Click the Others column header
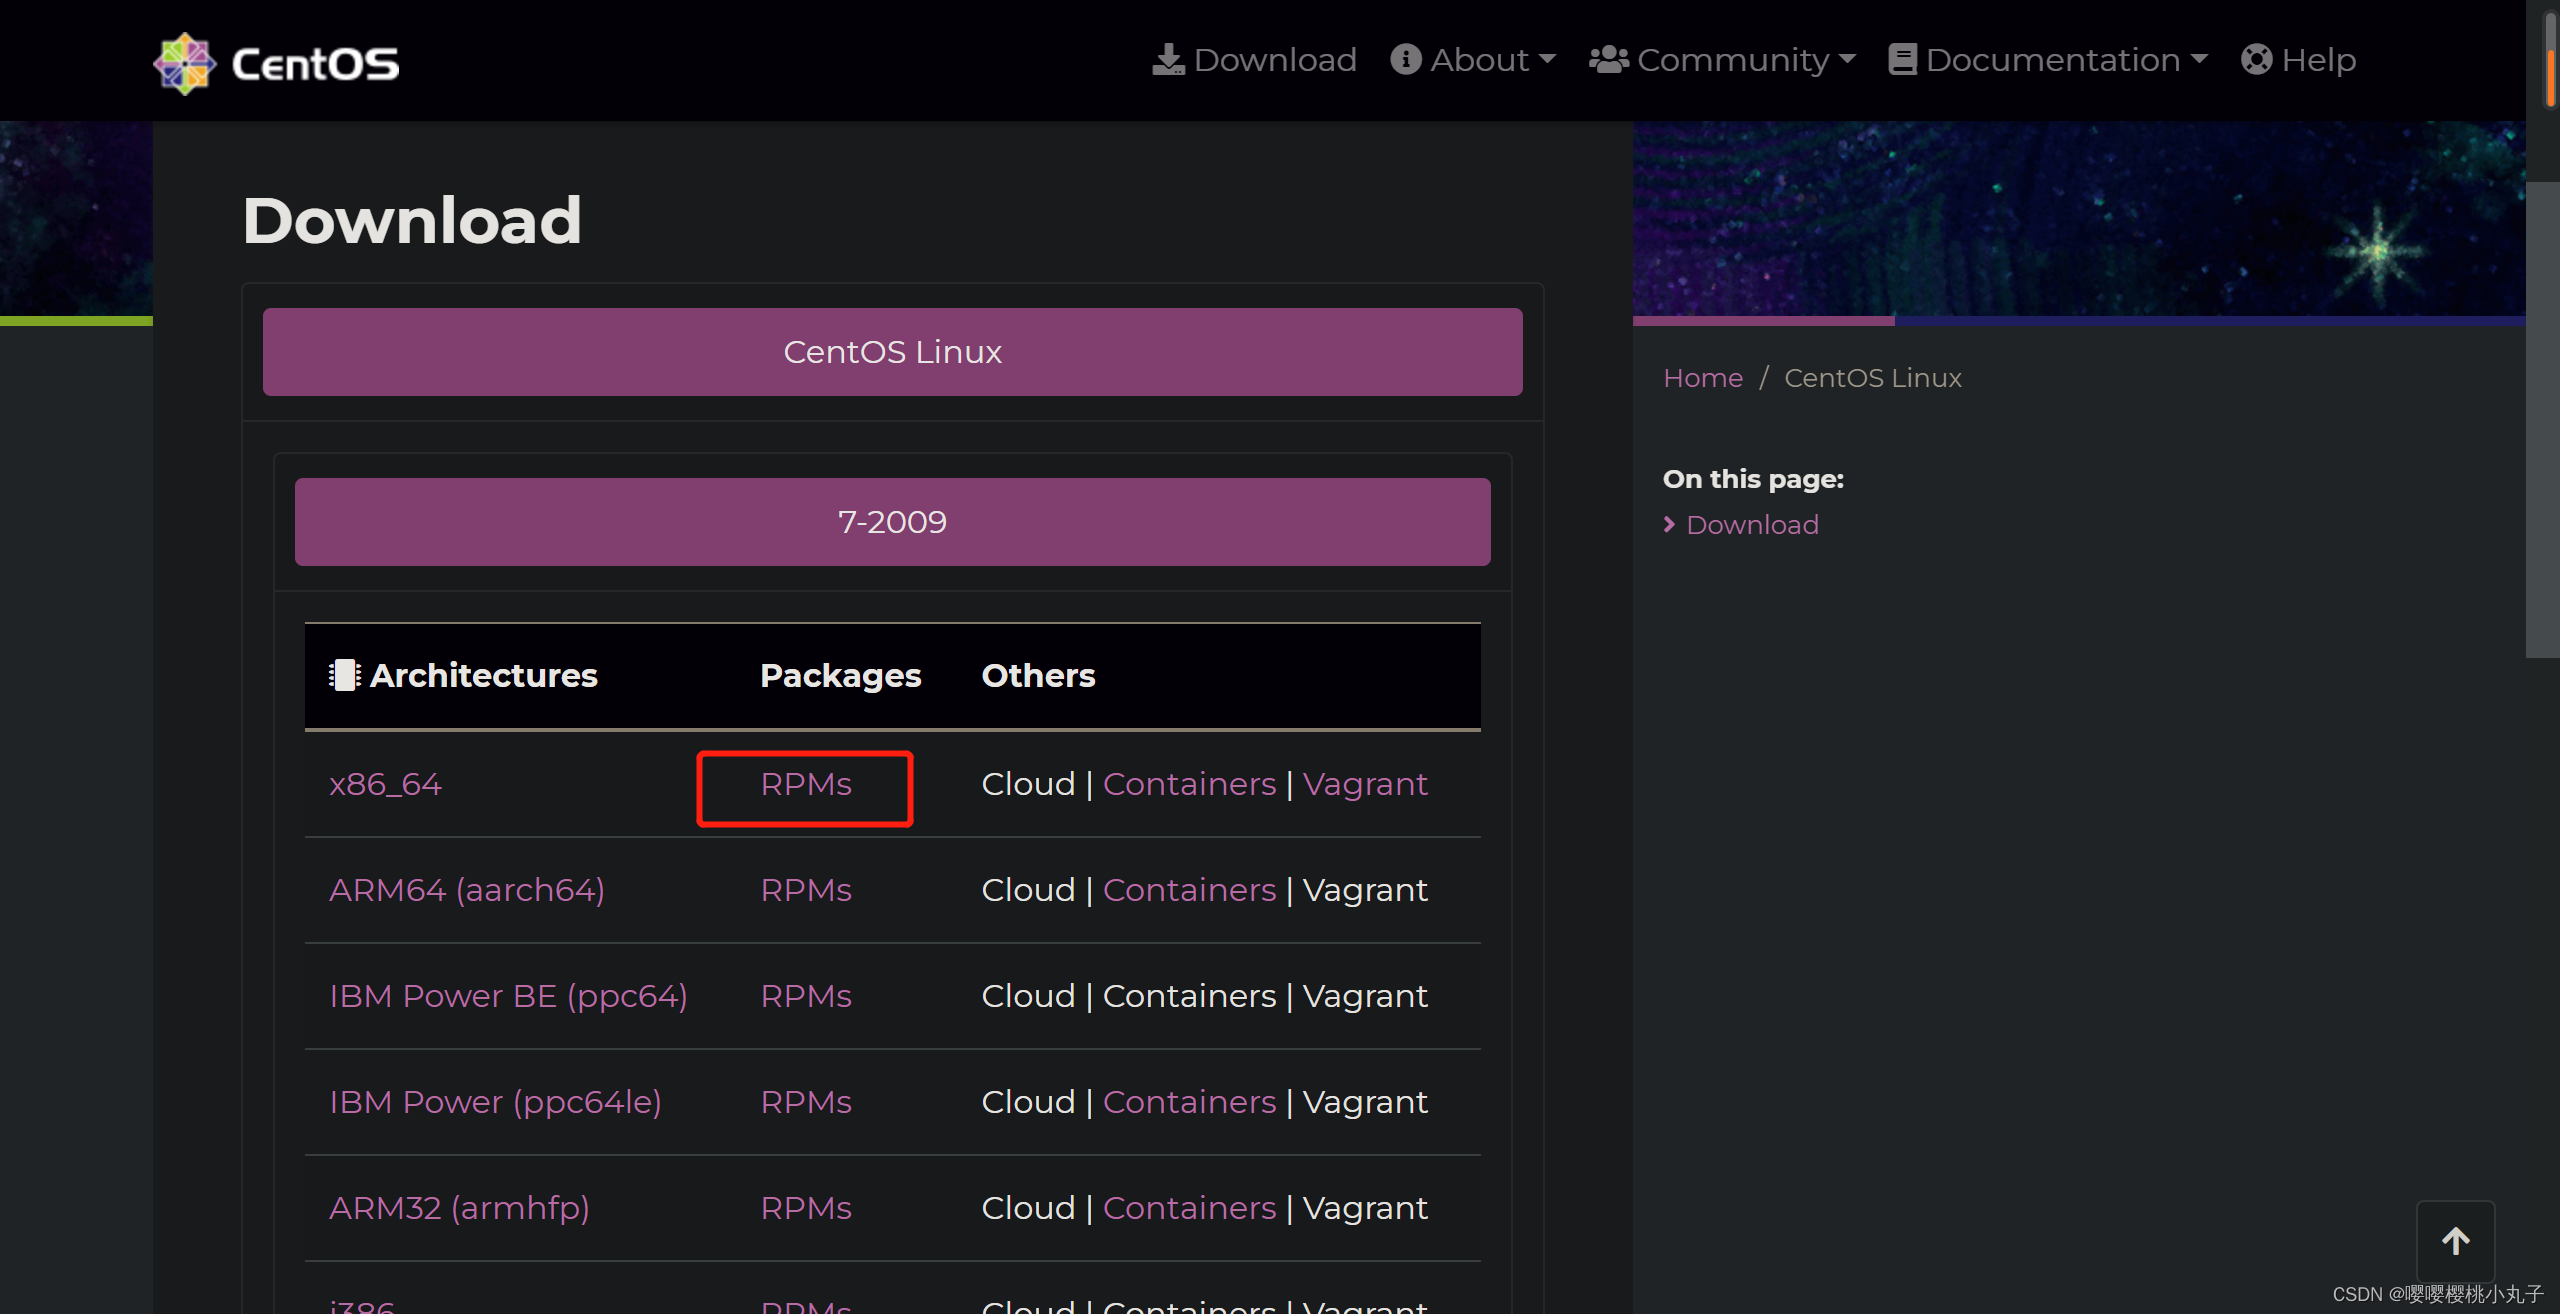Image resolution: width=2560 pixels, height=1314 pixels. [x=1038, y=676]
